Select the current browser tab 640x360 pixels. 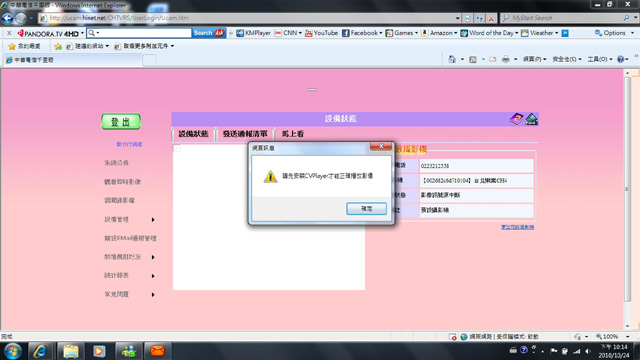coord(72,60)
